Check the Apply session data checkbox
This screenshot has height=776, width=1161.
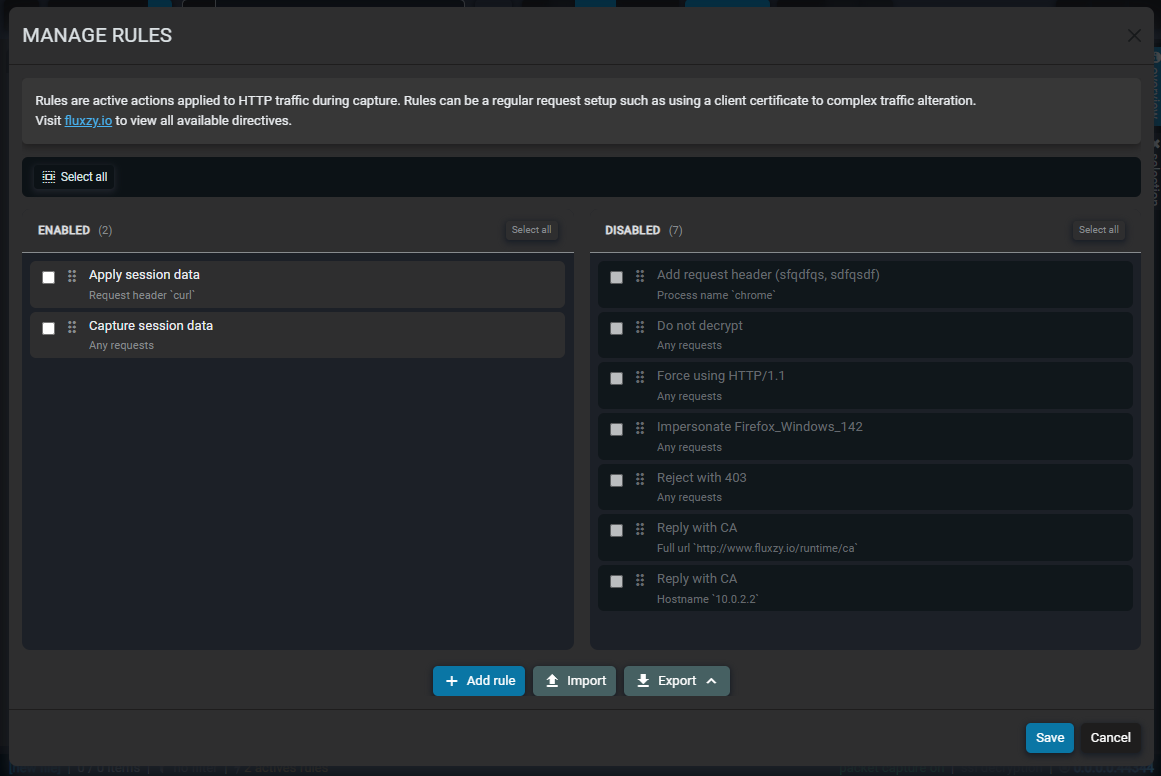pyautogui.click(x=48, y=277)
